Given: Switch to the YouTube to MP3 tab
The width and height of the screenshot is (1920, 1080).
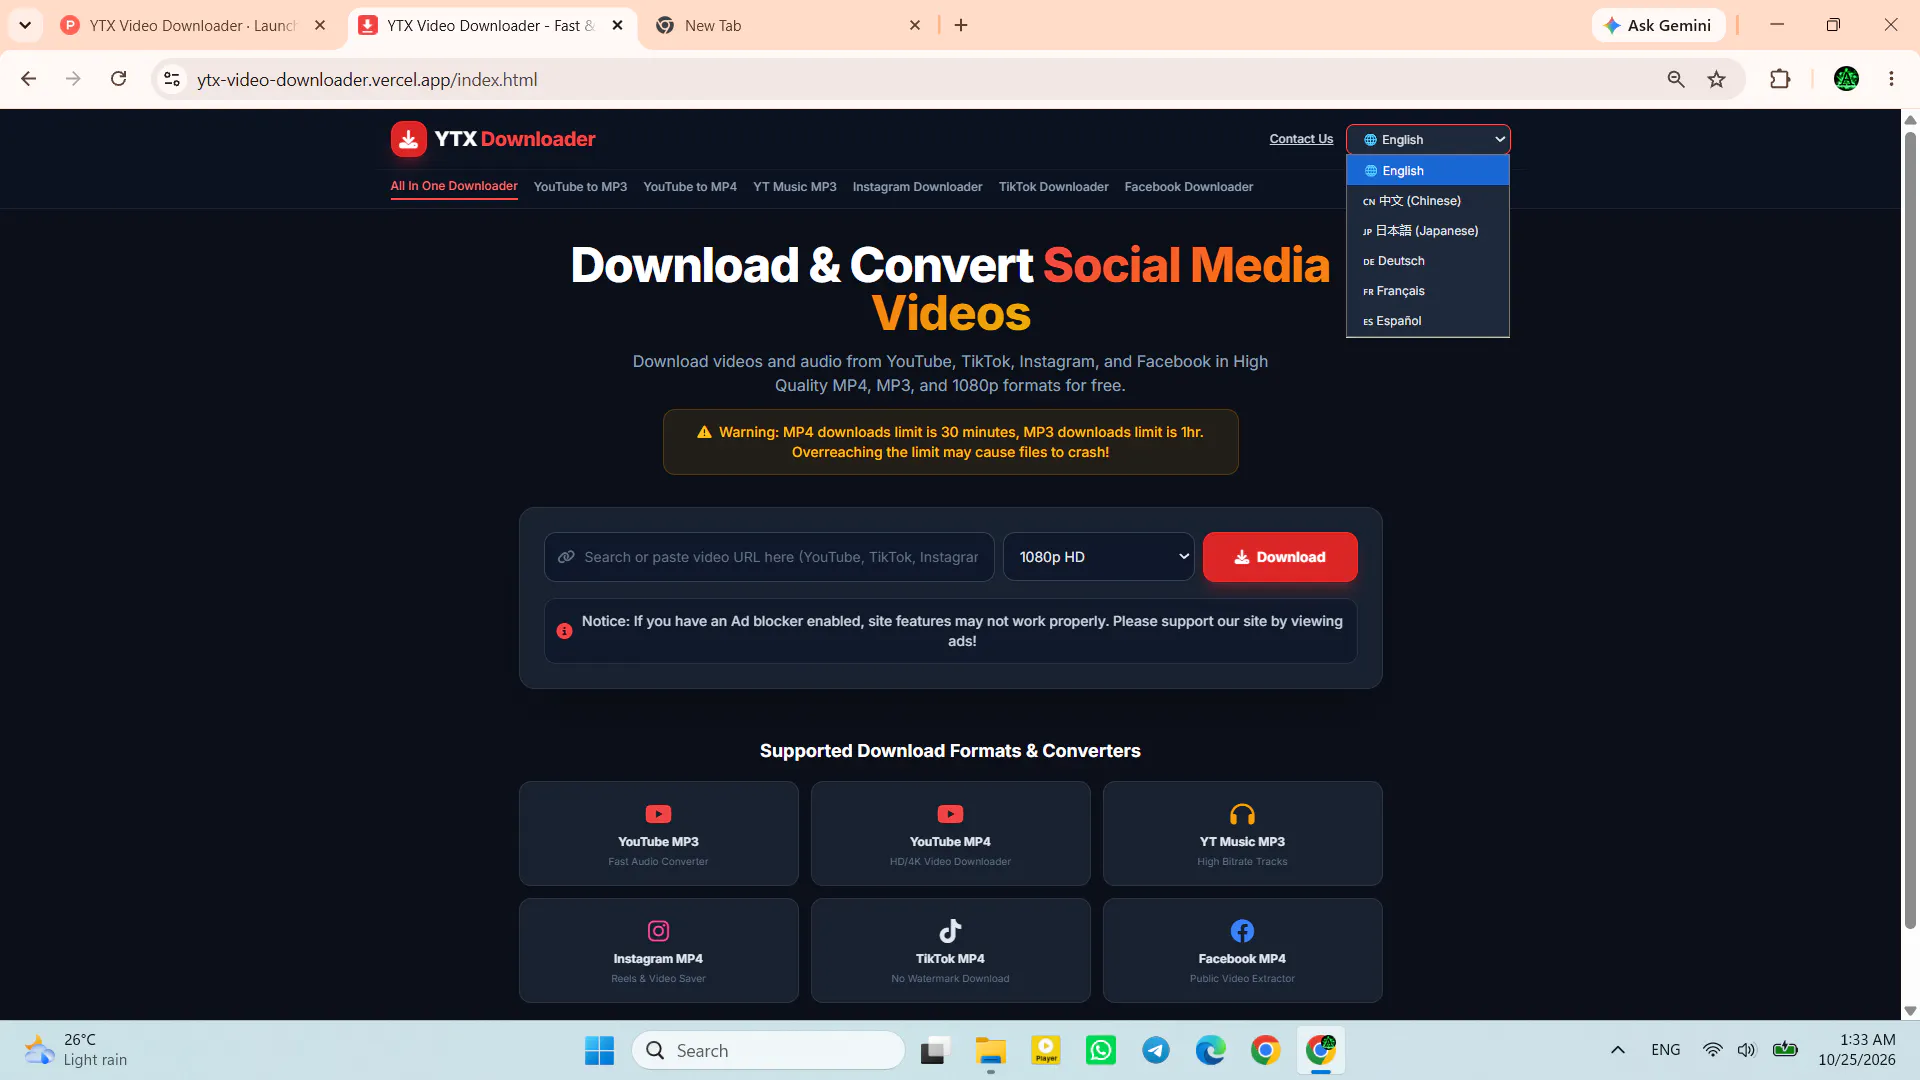Looking at the screenshot, I should click(x=580, y=187).
